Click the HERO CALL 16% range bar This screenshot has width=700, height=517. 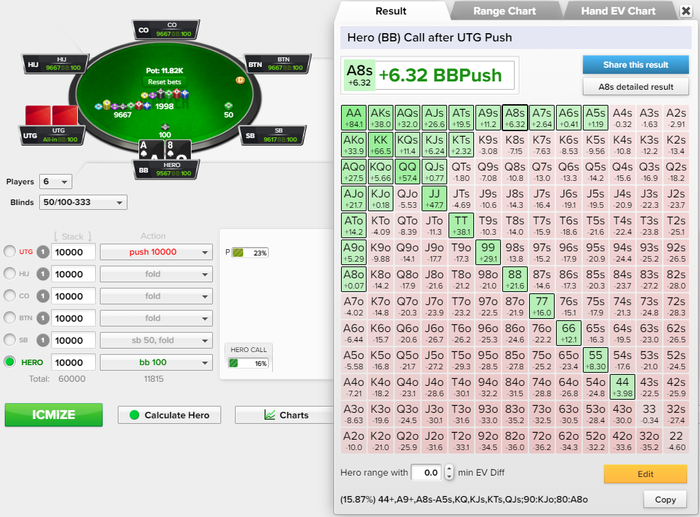tap(249, 363)
